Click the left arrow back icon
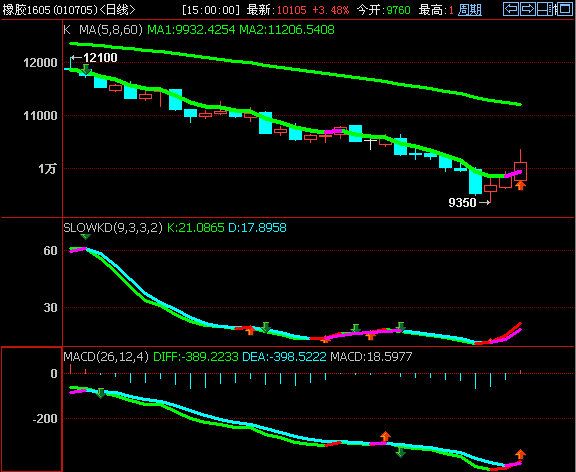Screen dimensions: 576x472 pos(511,9)
